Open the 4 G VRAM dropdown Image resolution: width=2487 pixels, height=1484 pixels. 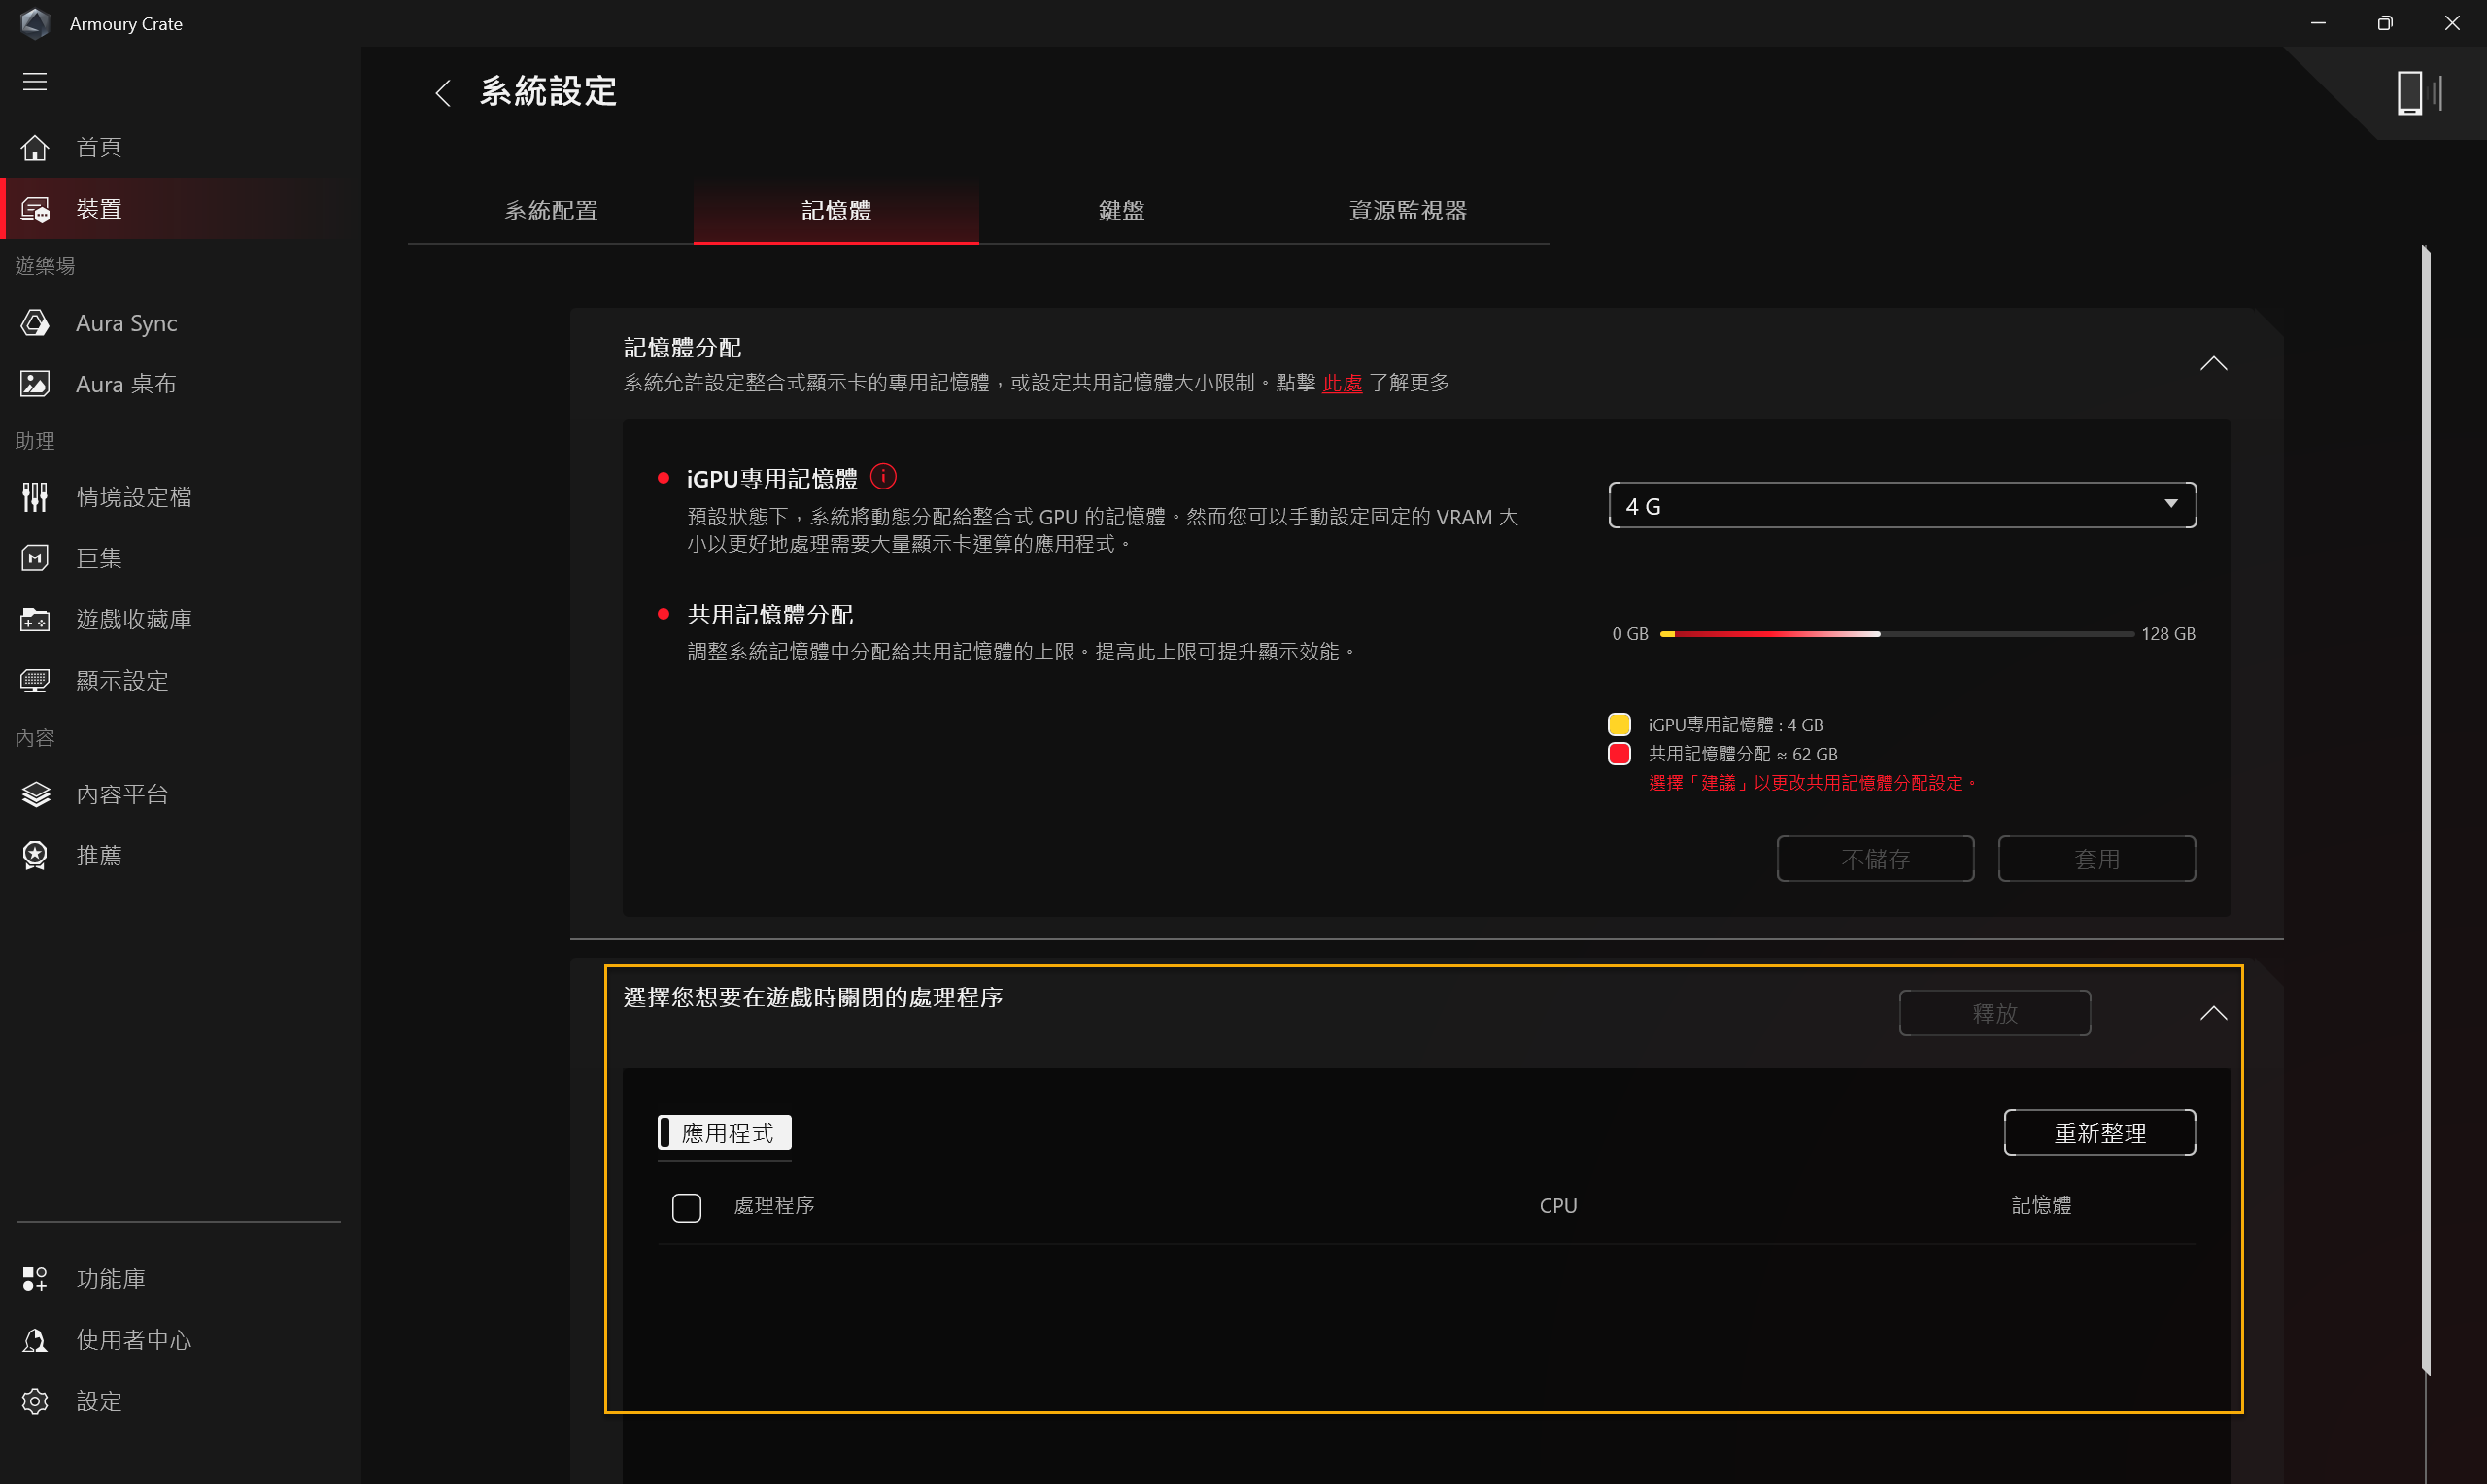coord(1901,506)
